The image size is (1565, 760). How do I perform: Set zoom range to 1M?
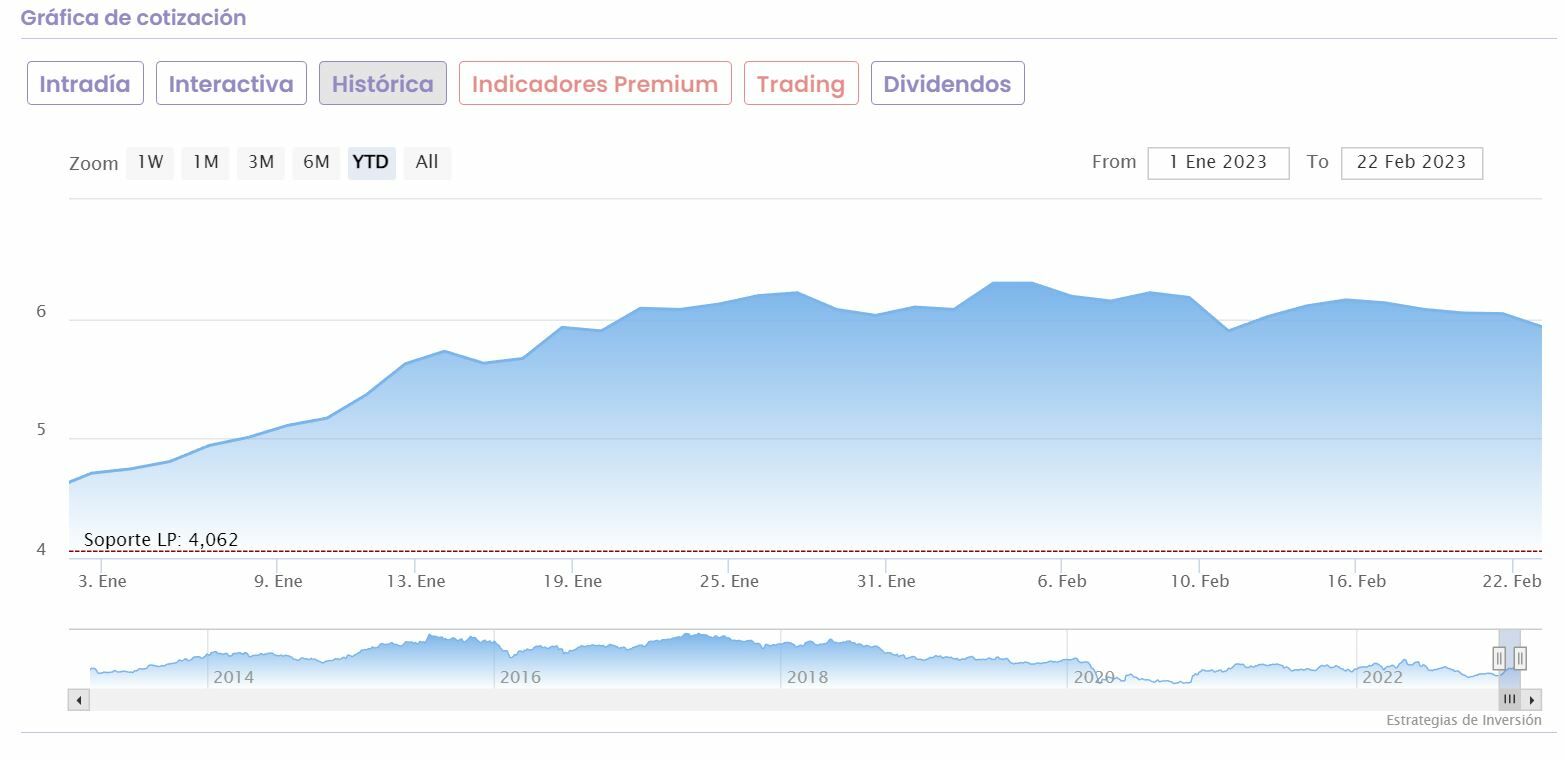[x=206, y=162]
